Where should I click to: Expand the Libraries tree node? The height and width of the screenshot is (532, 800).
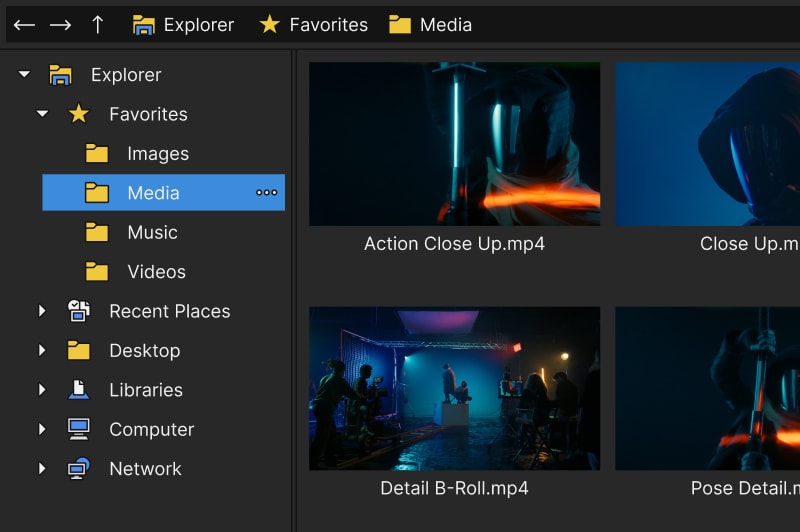coord(42,390)
